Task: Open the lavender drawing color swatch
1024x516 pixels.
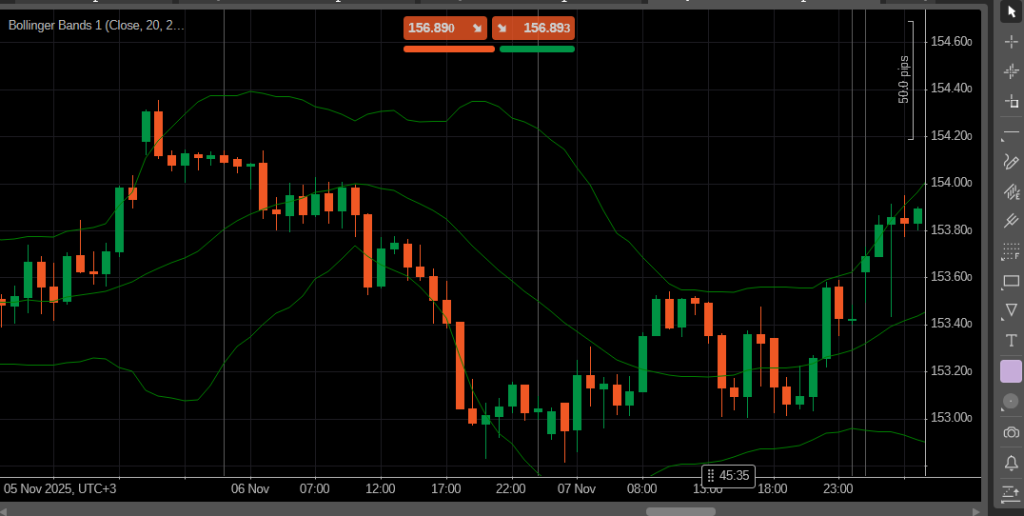Action: coord(1011,371)
